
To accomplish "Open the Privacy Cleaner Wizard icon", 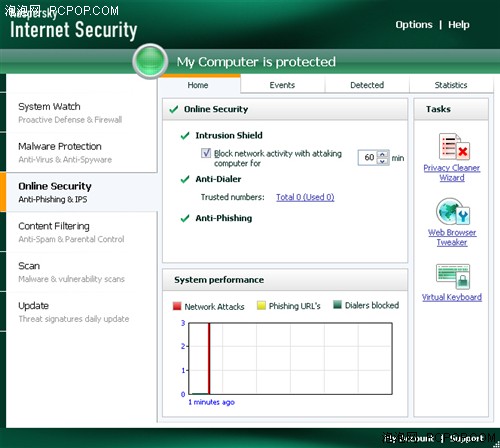I will pos(454,147).
